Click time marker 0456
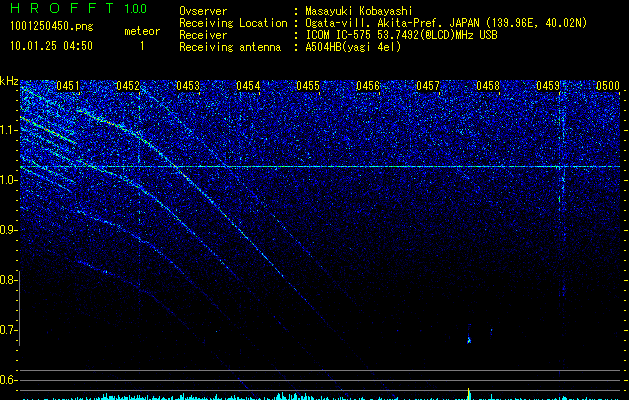Screen dimensions: 629x400 point(368,86)
